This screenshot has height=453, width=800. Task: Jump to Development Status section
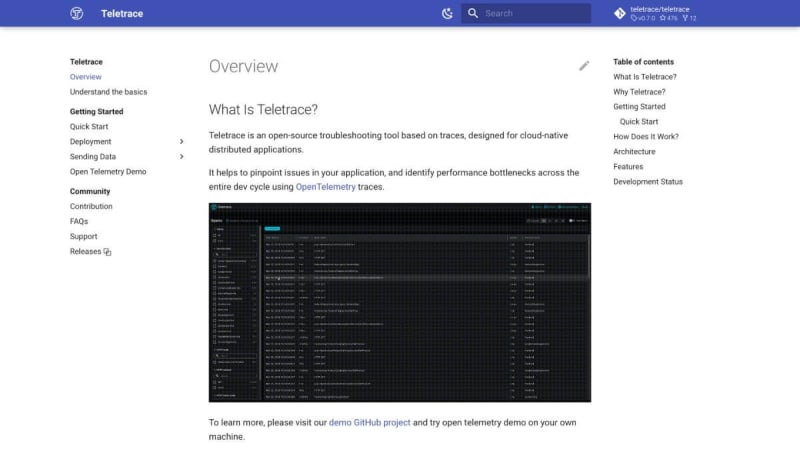click(648, 182)
